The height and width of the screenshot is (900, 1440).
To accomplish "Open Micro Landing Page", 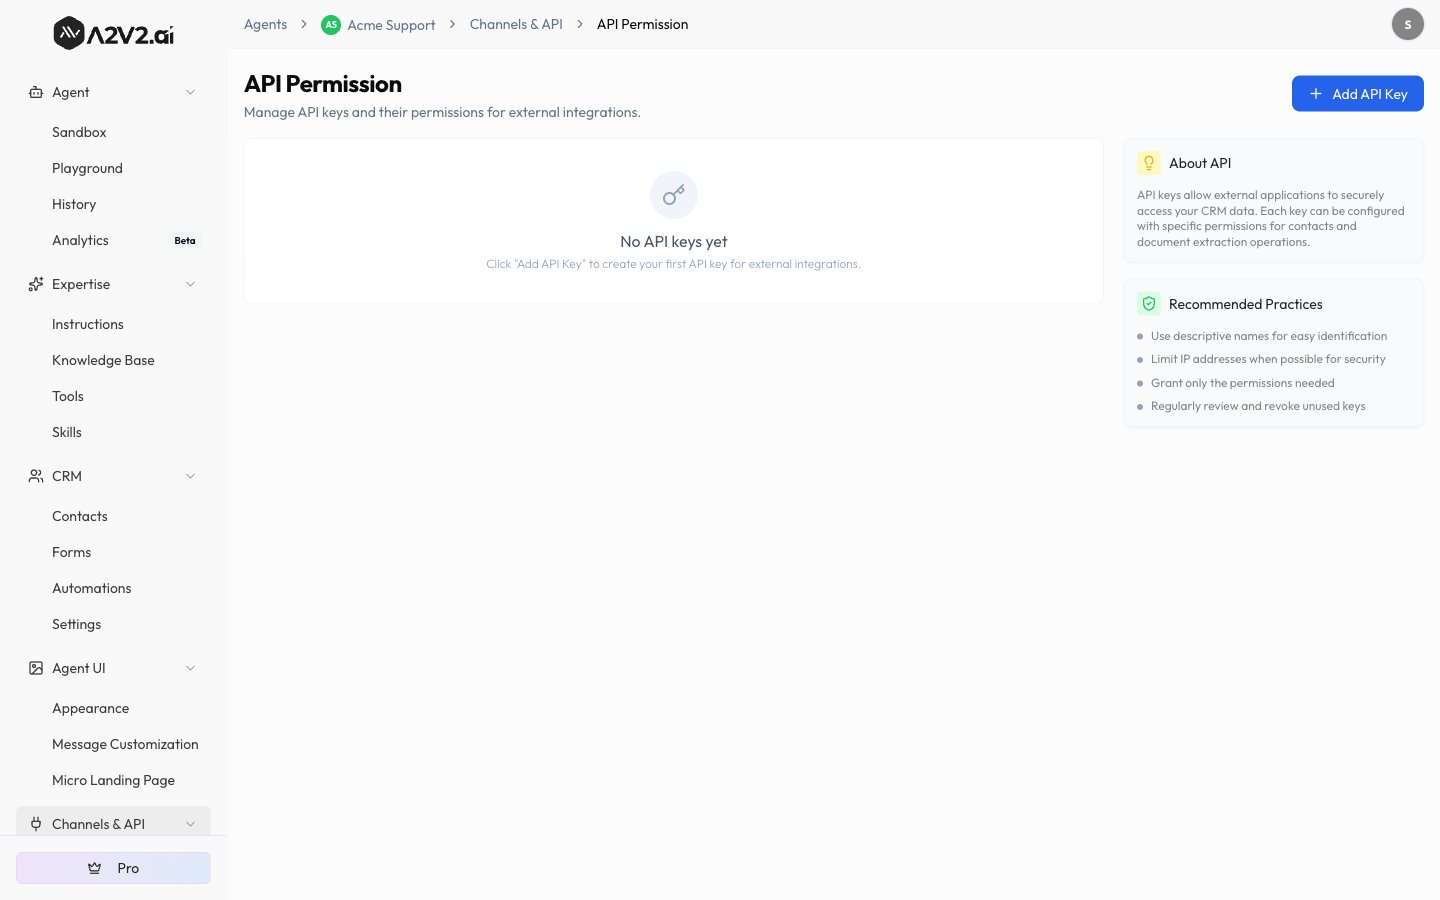I will click(x=113, y=780).
